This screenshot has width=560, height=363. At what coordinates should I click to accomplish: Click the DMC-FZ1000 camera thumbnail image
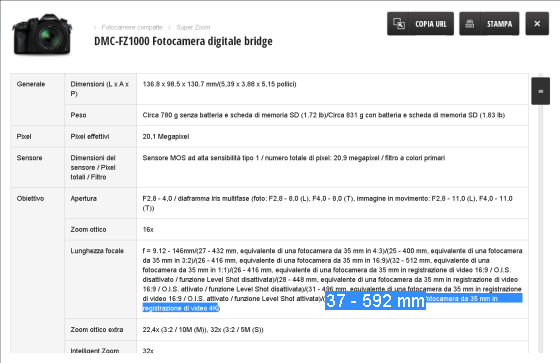(x=42, y=34)
